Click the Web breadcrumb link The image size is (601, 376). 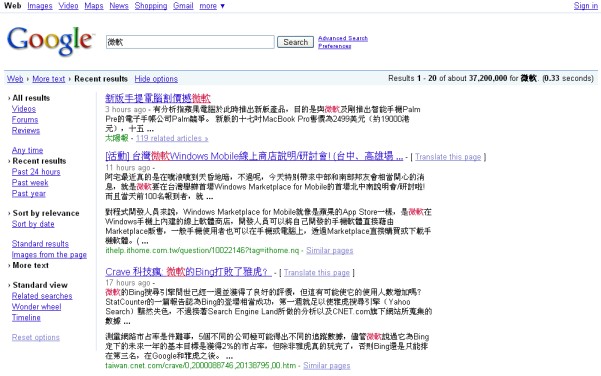click(x=15, y=79)
